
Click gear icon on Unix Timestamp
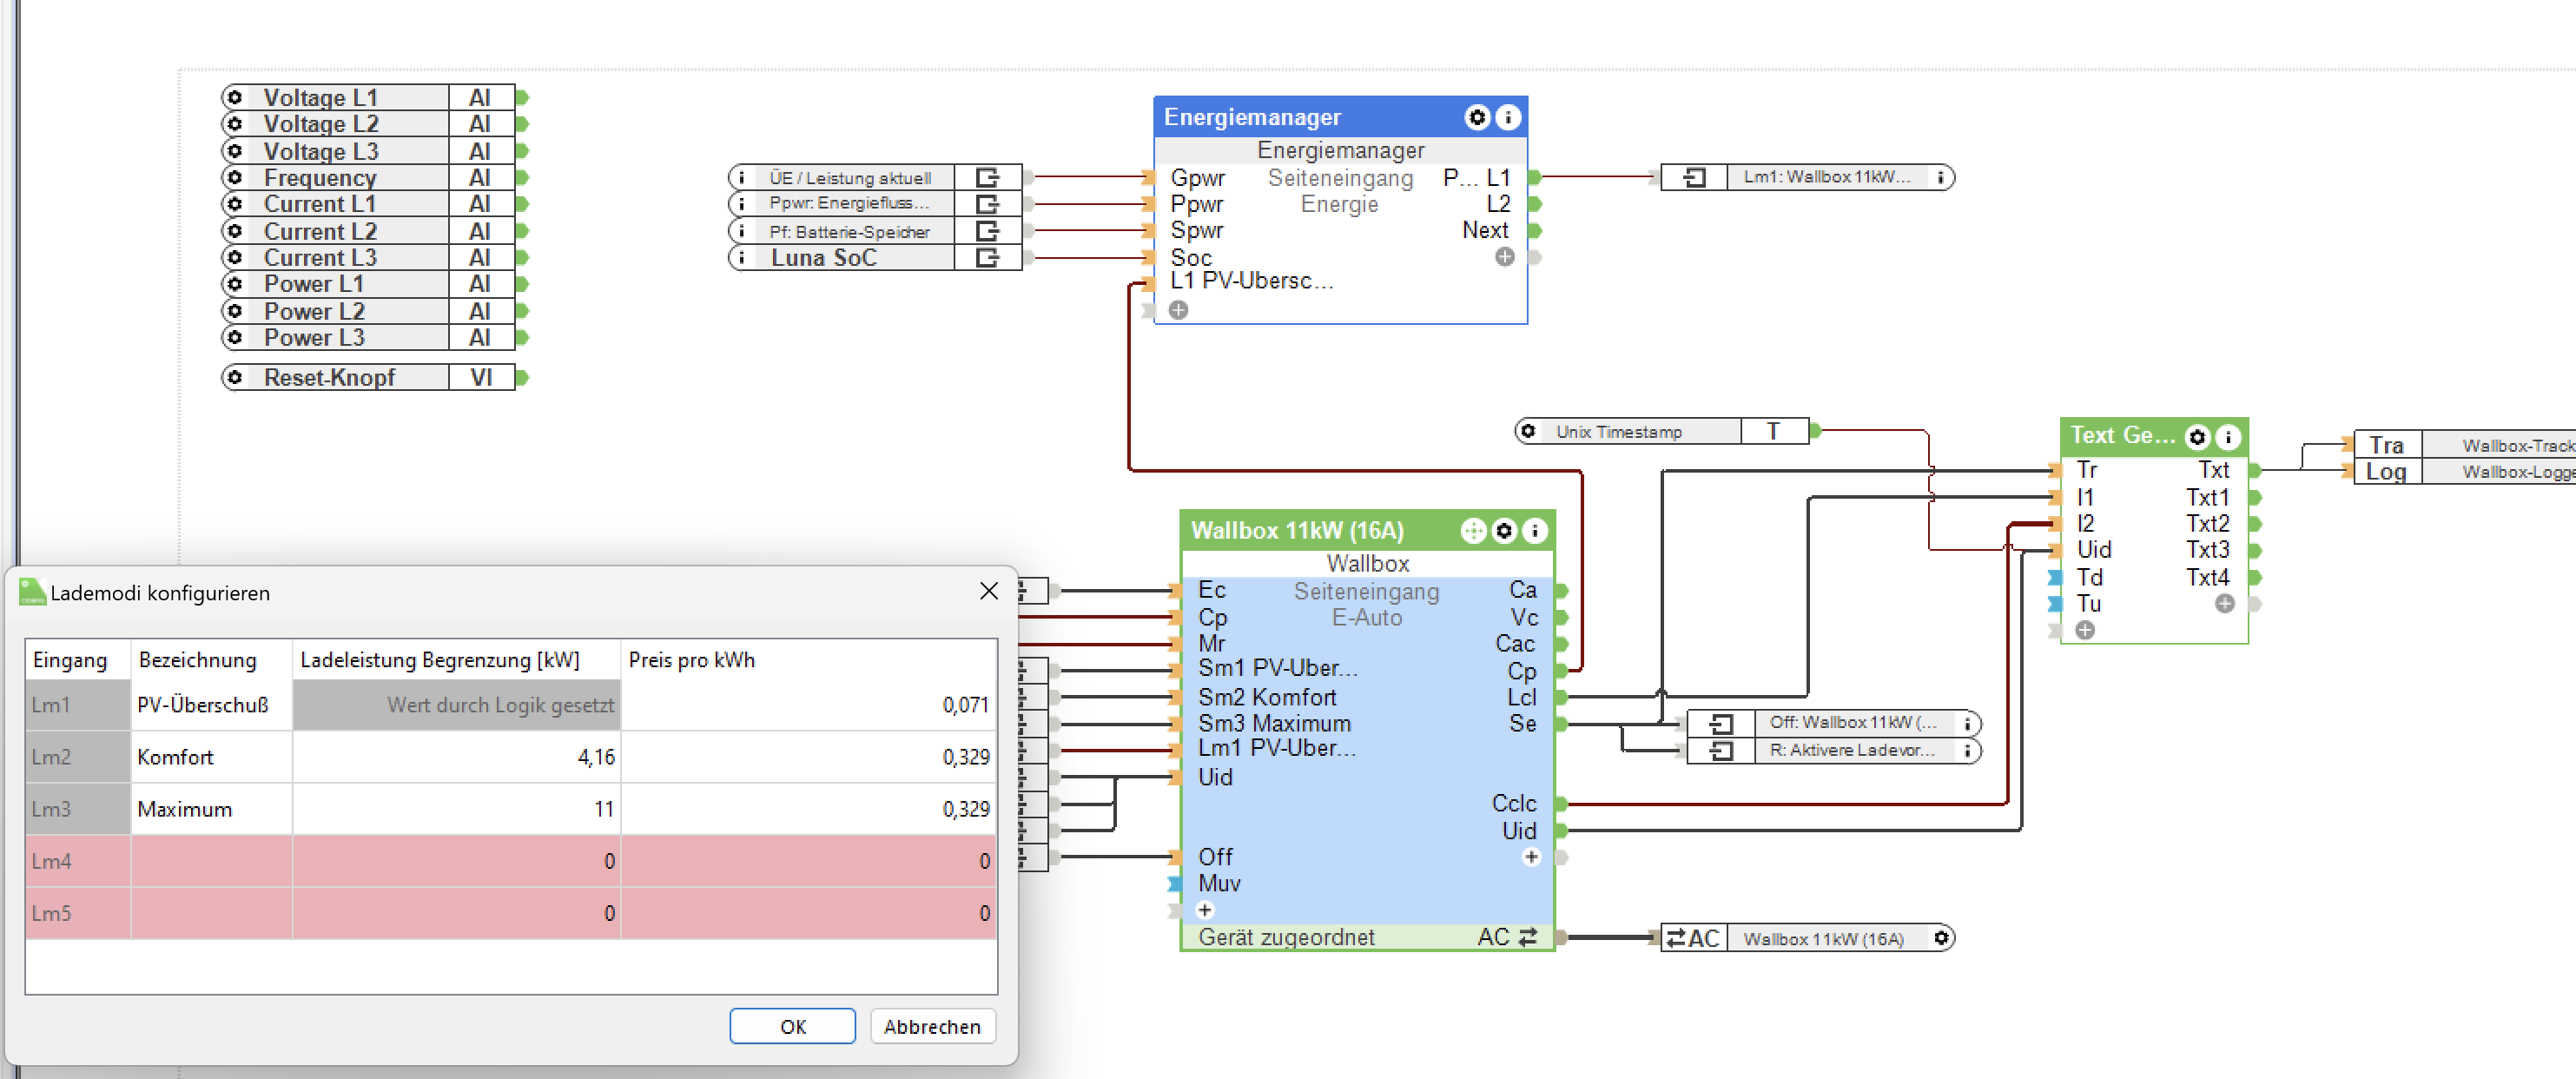coord(1528,431)
